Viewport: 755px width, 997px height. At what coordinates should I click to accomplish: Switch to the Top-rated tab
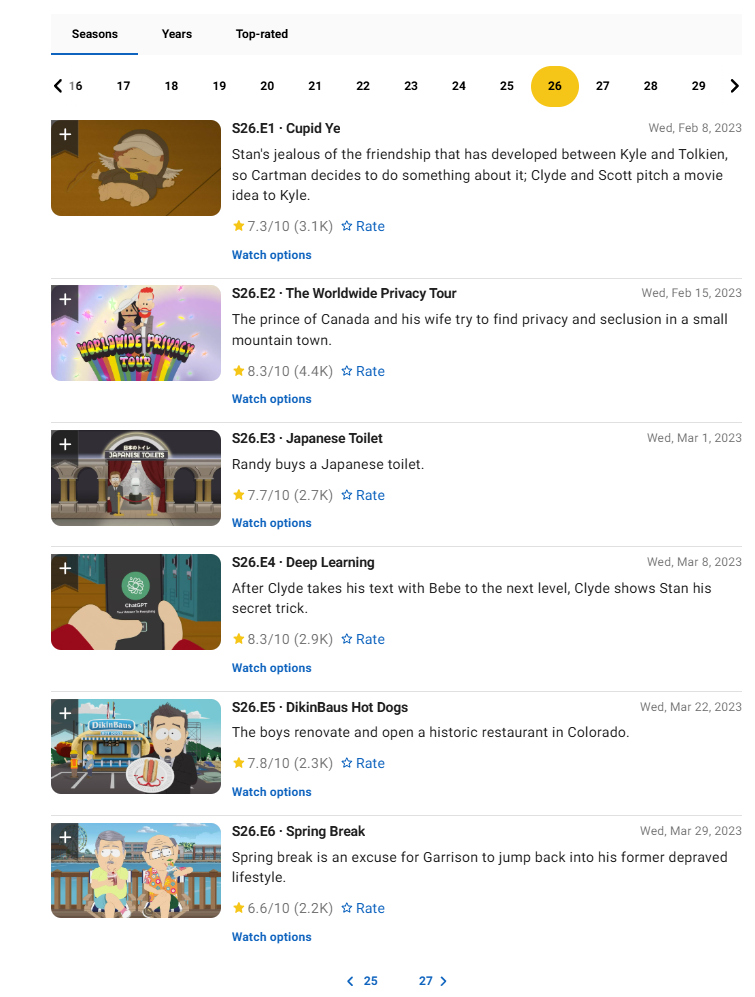pyautogui.click(x=262, y=34)
